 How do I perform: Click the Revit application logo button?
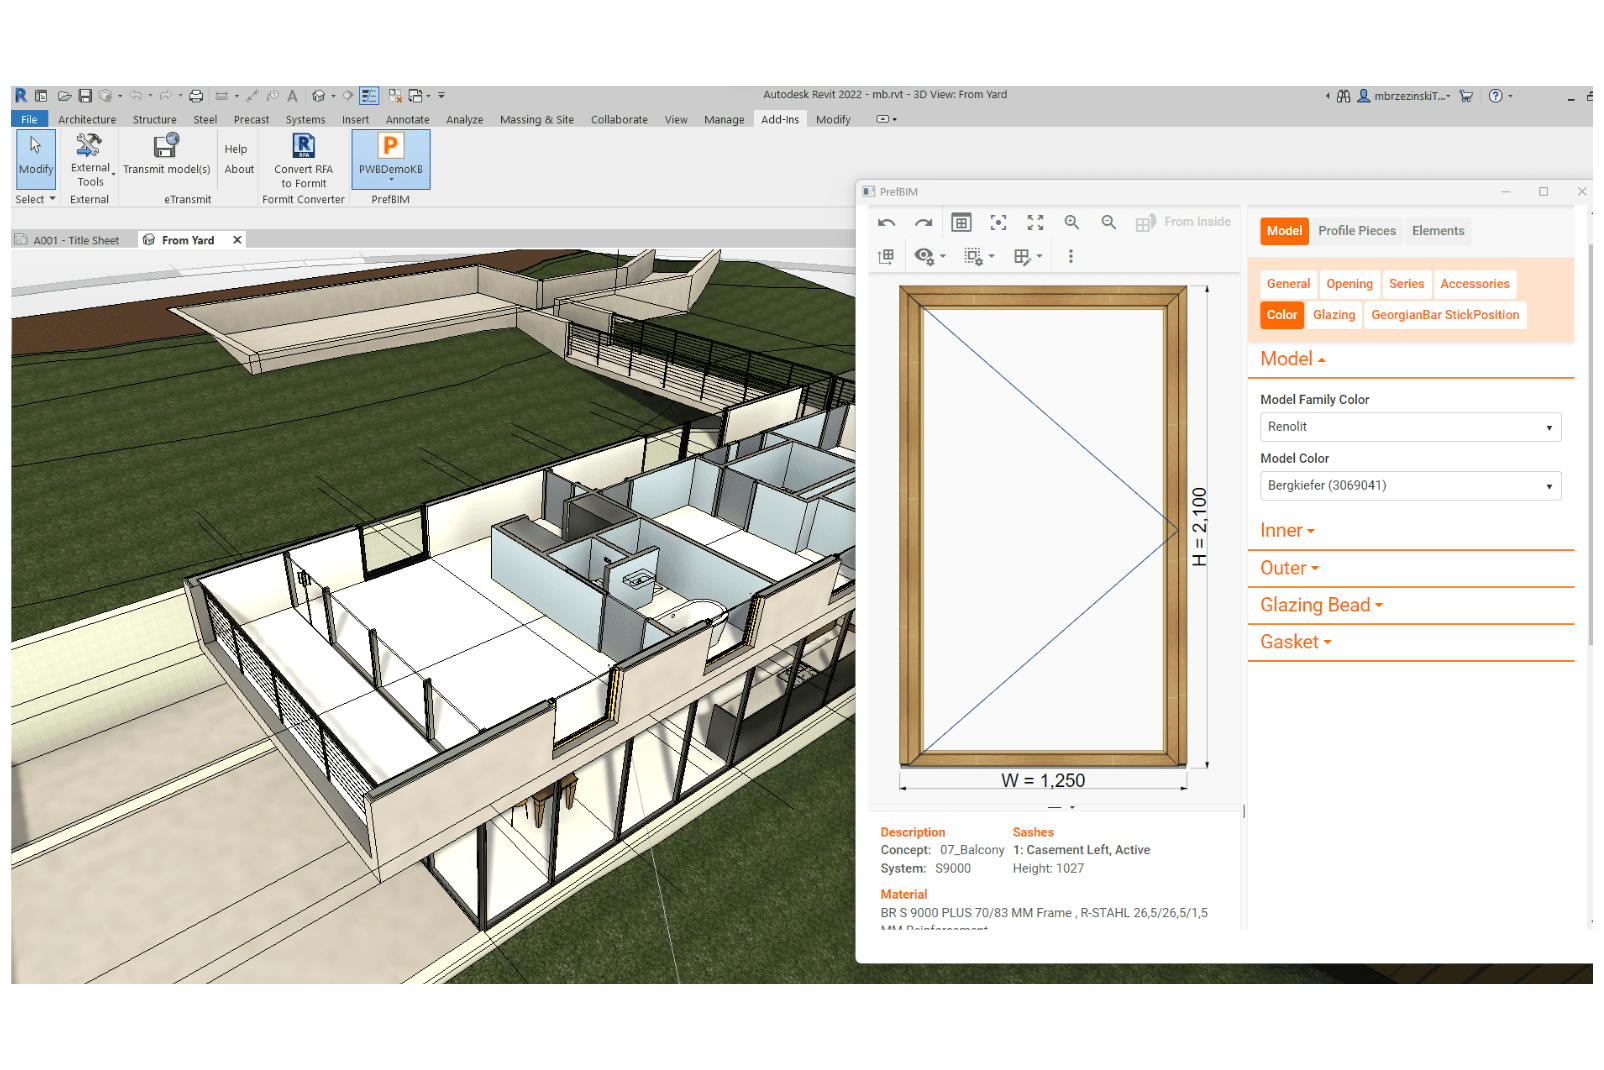click(20, 96)
